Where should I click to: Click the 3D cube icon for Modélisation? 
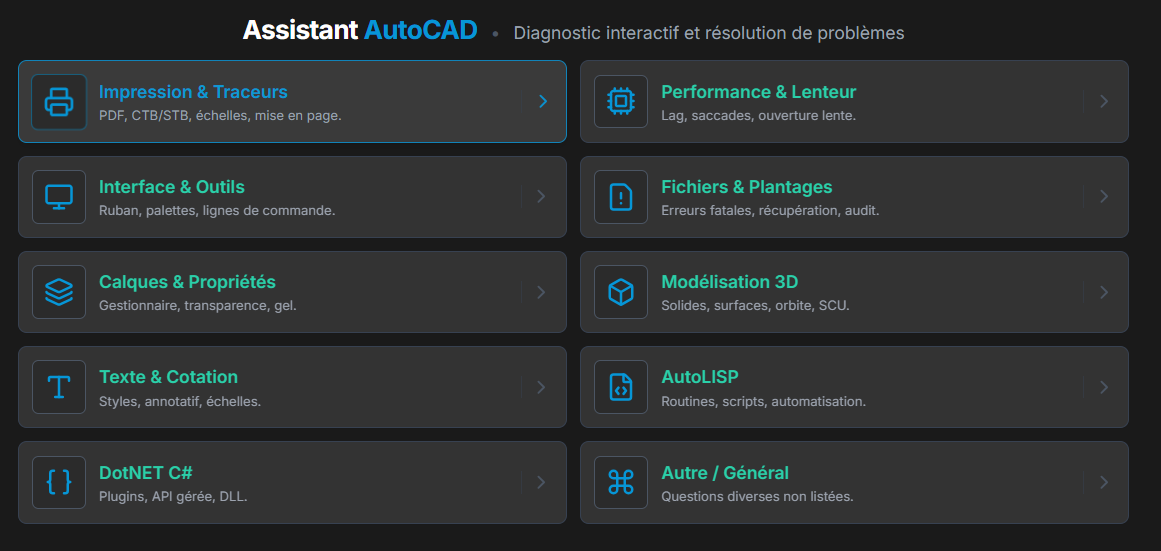pos(621,292)
